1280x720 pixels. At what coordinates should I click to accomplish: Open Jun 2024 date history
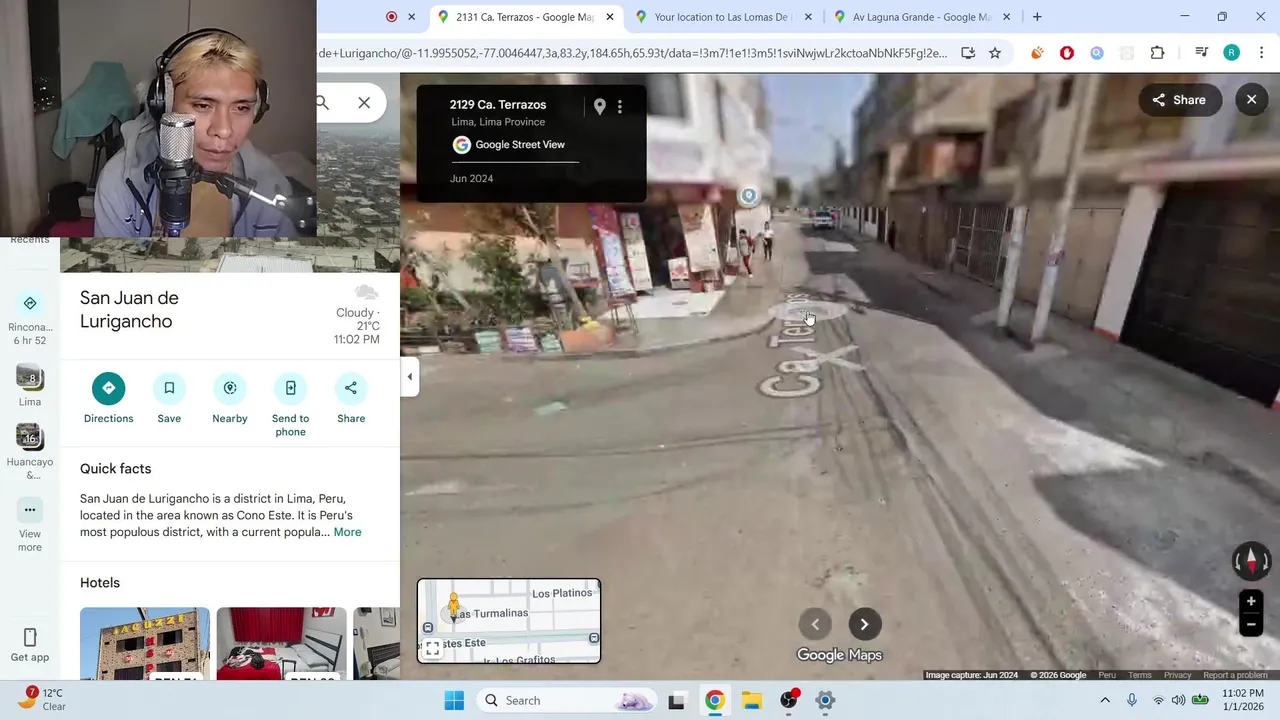(471, 178)
